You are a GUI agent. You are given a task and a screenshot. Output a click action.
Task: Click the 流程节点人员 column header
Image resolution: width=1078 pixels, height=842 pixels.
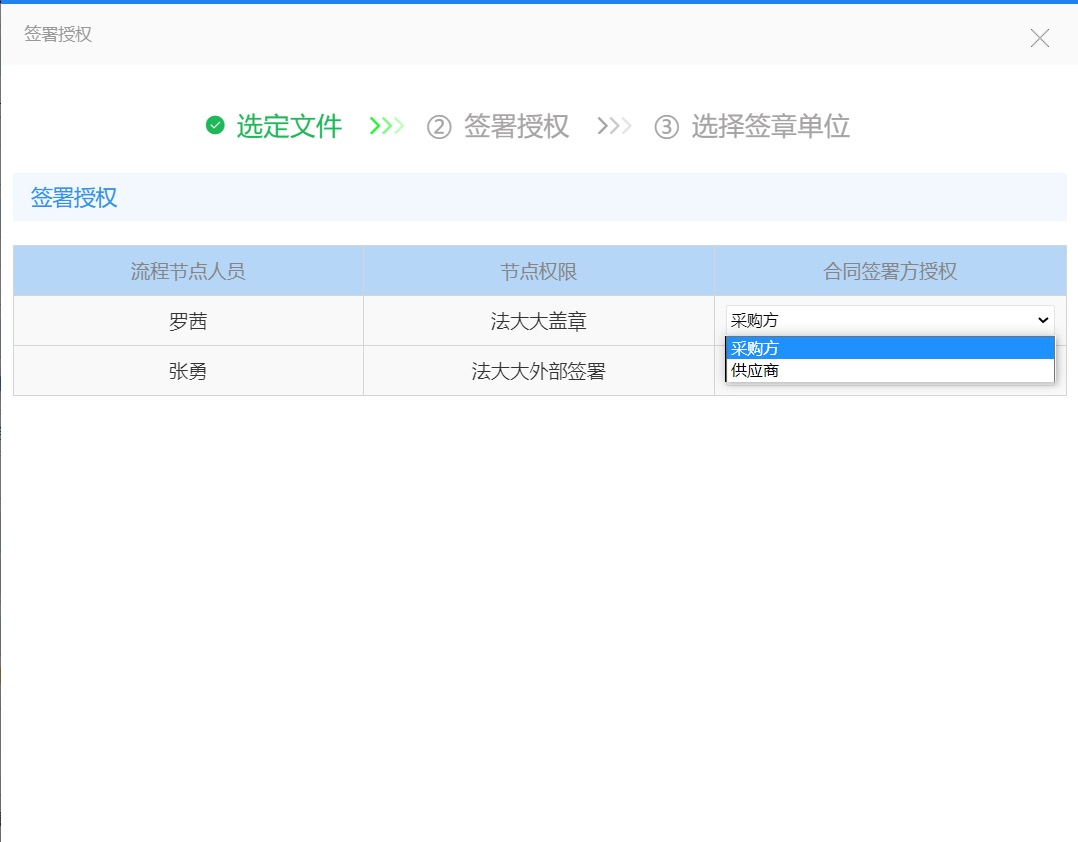tap(188, 271)
